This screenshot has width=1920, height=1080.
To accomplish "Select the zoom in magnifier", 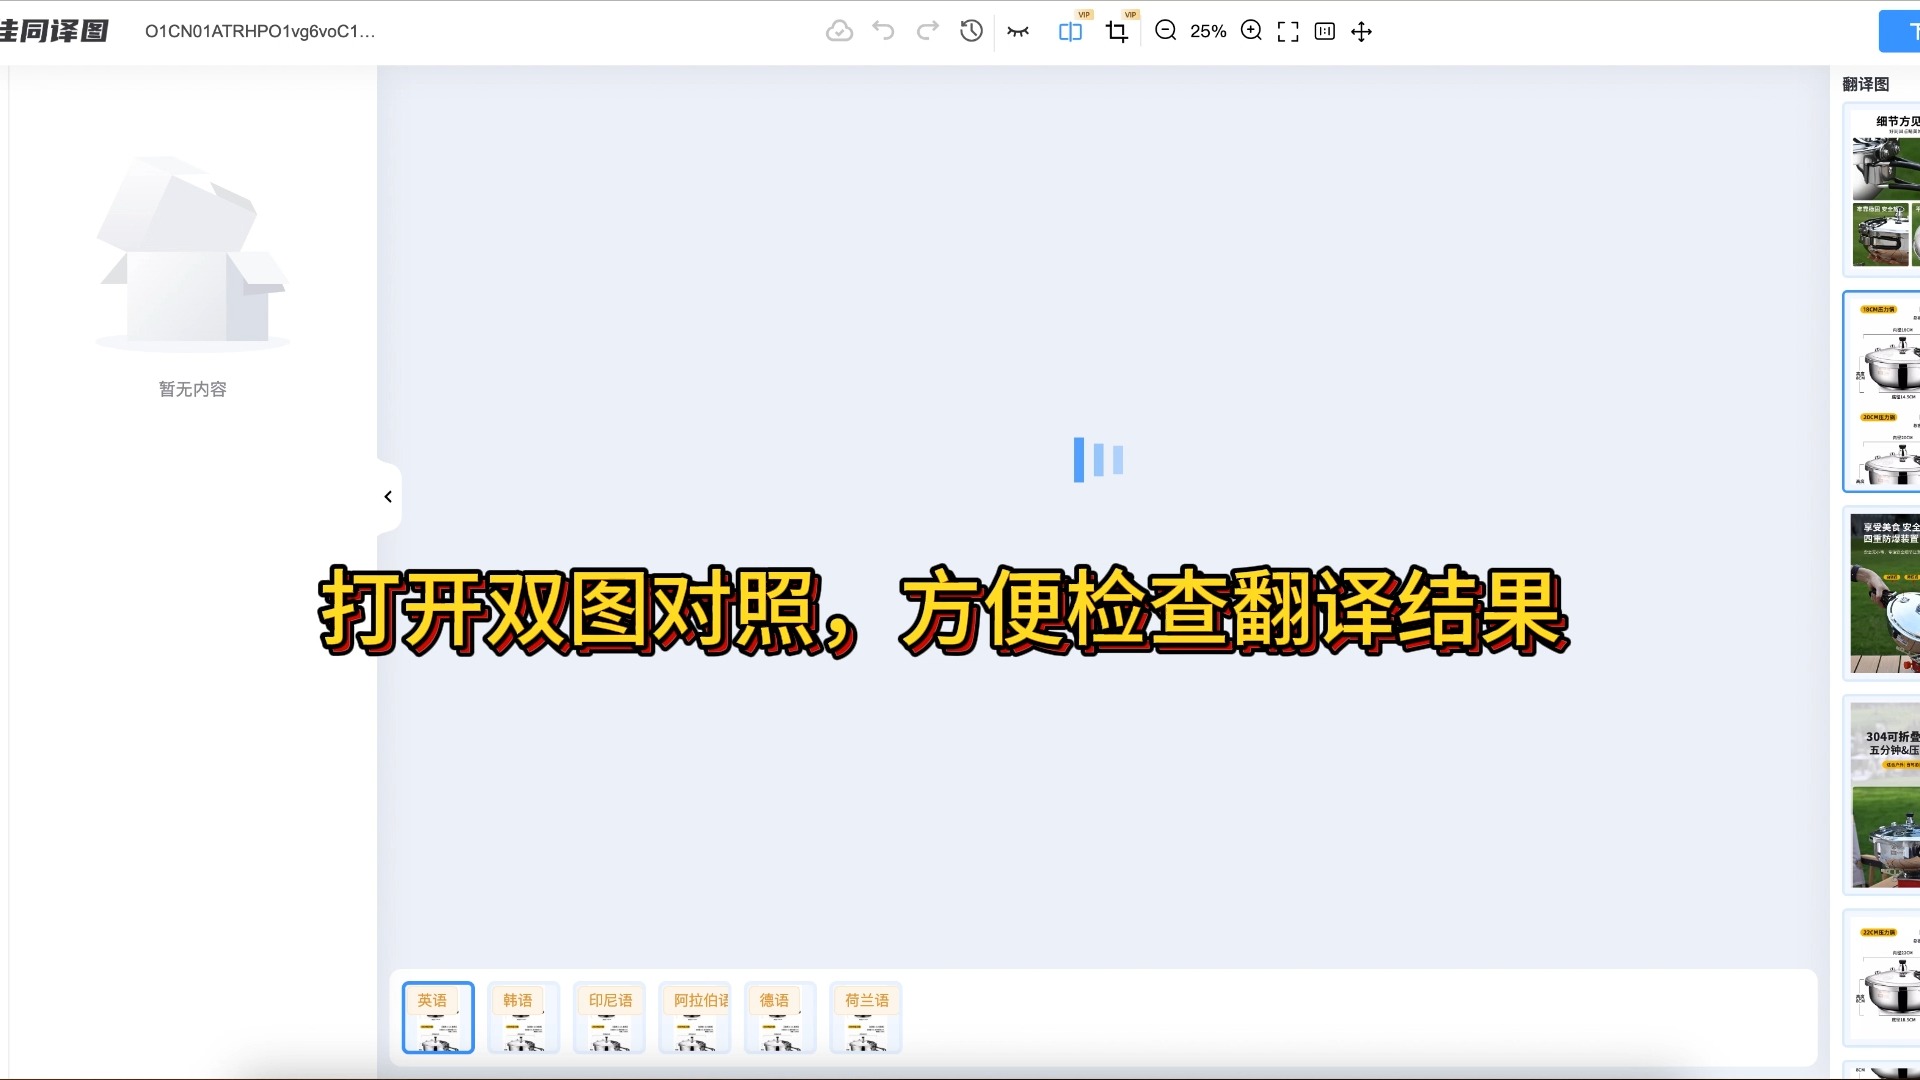I will pyautogui.click(x=1251, y=31).
